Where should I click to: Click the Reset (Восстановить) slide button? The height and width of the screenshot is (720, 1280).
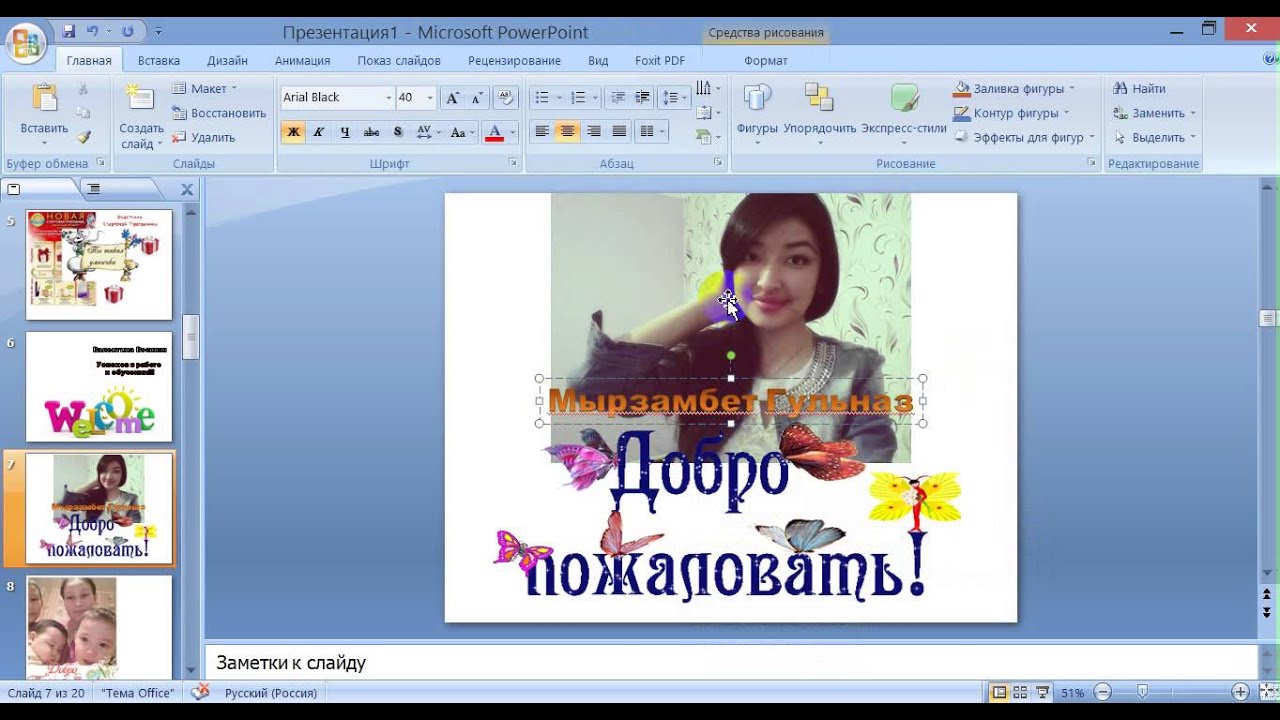click(219, 113)
